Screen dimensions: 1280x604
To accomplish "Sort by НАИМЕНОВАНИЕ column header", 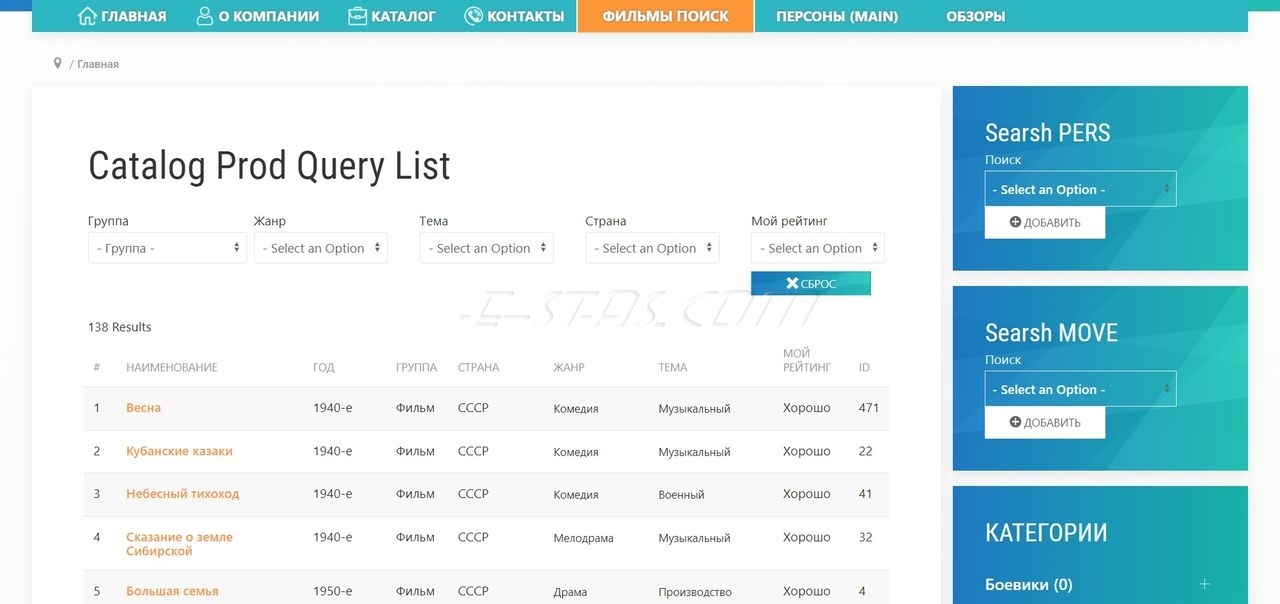I will pyautogui.click(x=172, y=368).
